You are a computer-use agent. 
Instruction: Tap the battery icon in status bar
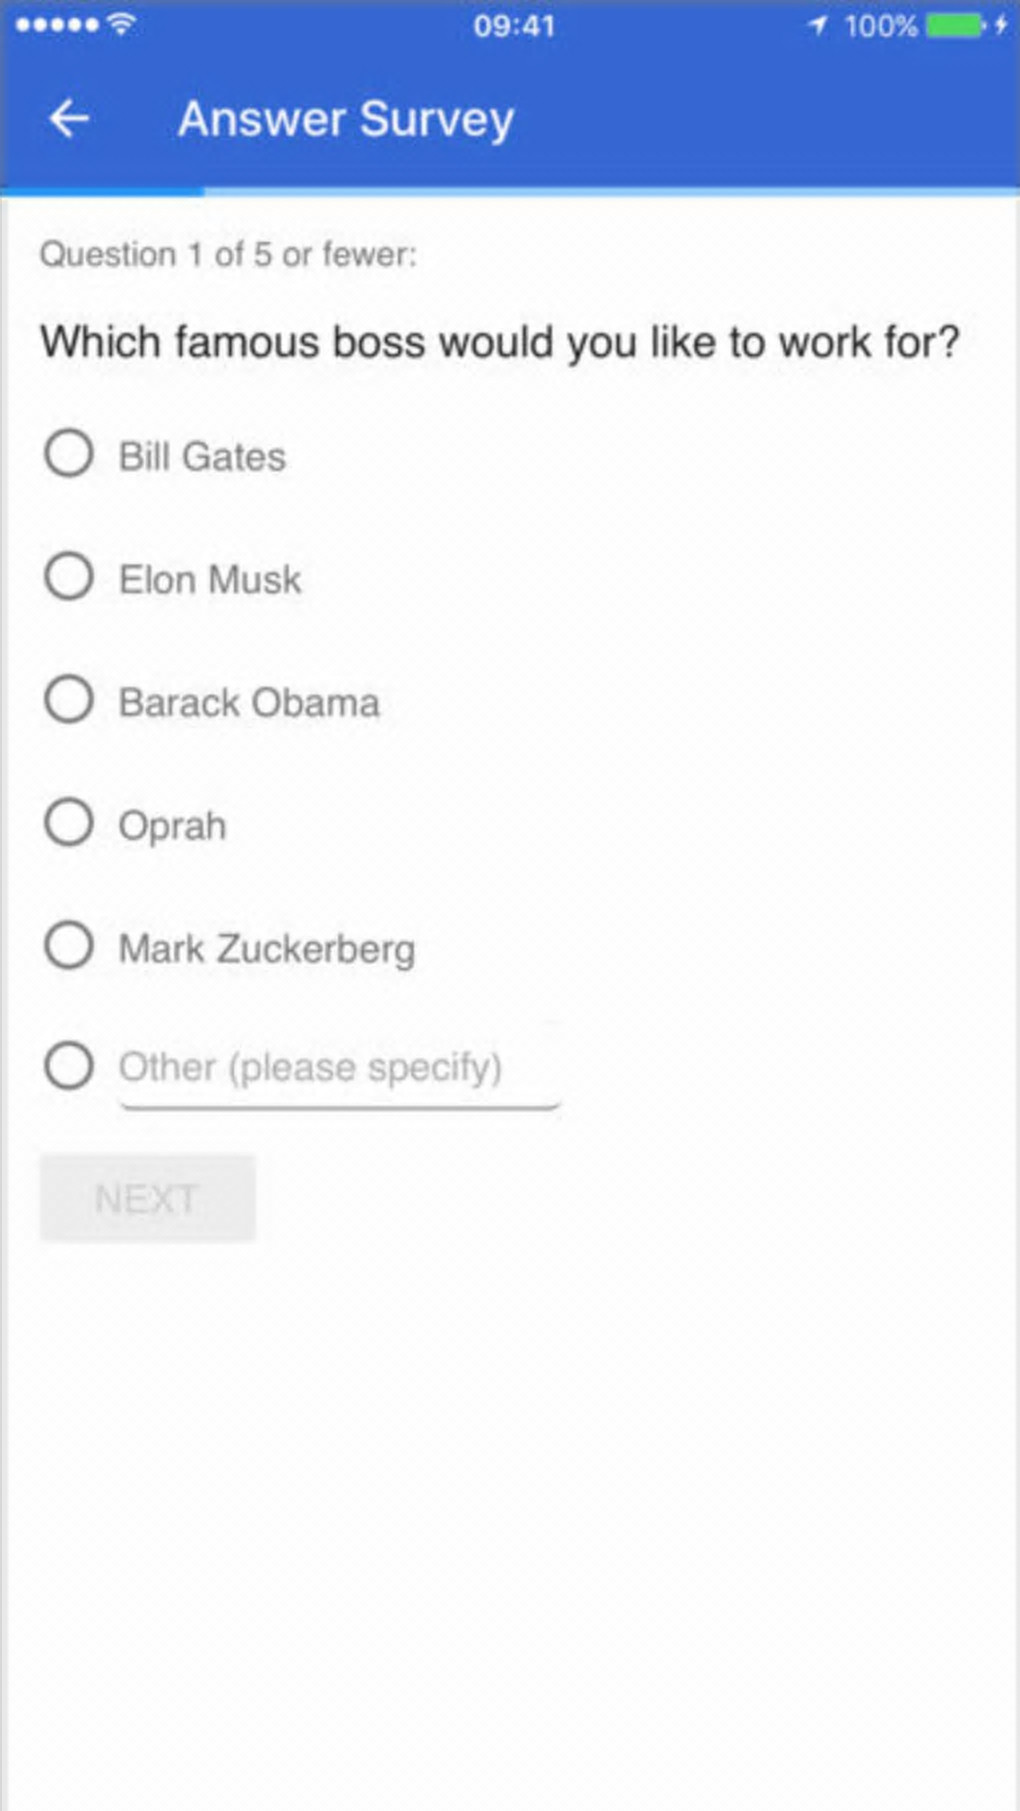coord(955,25)
